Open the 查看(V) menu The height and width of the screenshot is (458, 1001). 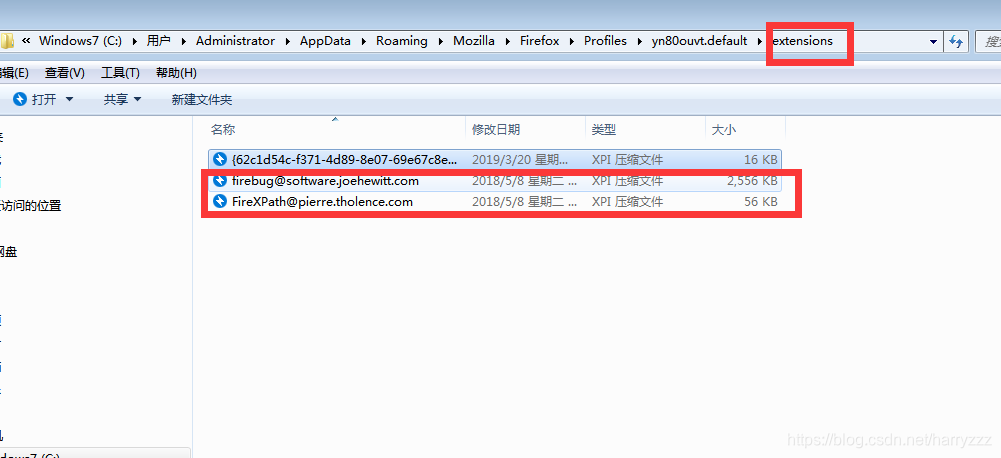tap(64, 73)
